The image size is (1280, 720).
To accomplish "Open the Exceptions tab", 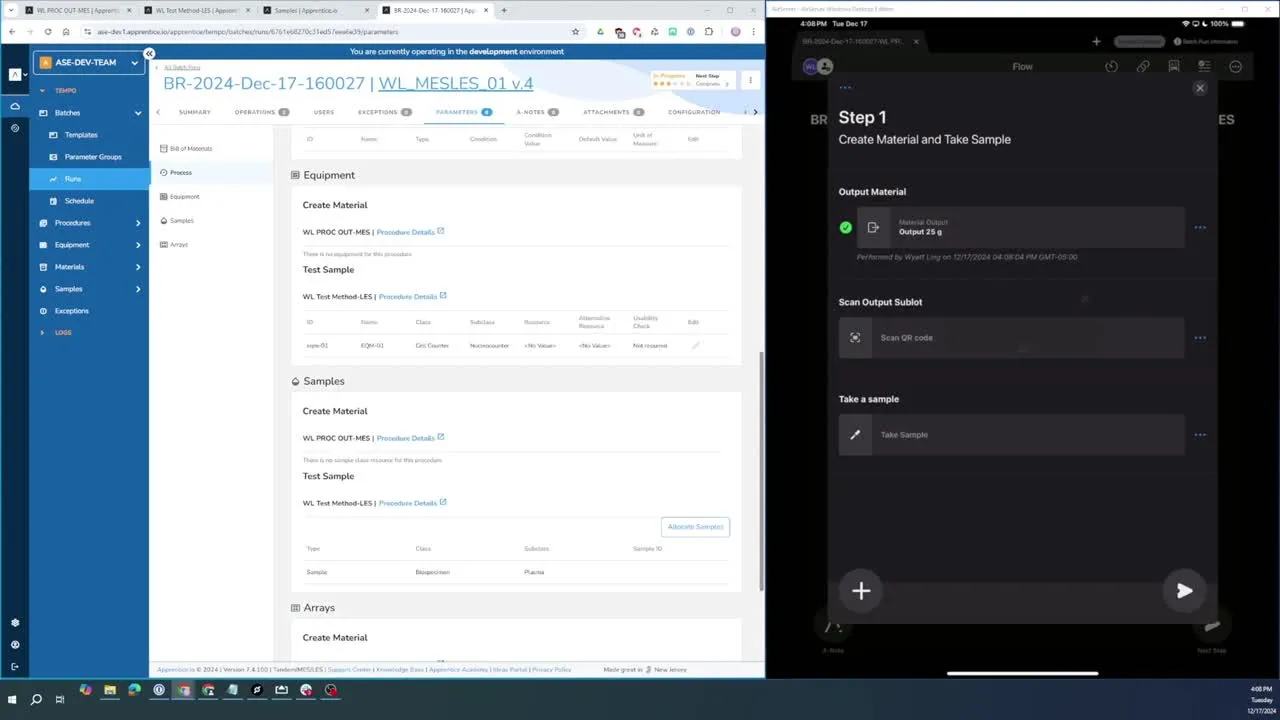I will 384,112.
